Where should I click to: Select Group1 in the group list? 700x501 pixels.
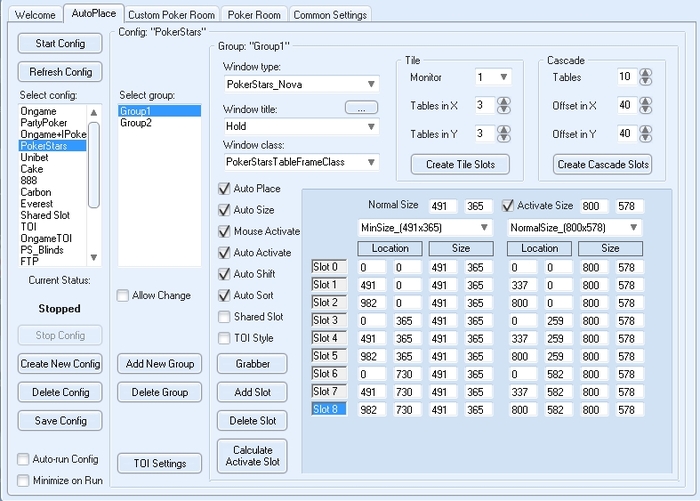(159, 111)
